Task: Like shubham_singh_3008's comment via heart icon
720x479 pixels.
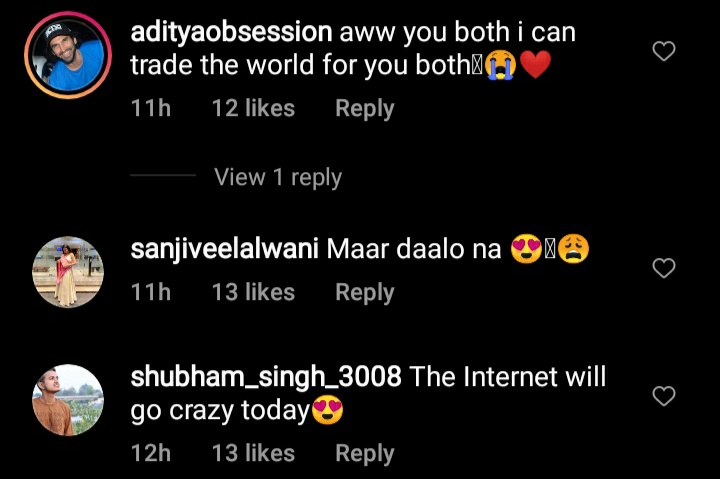Action: [664, 396]
